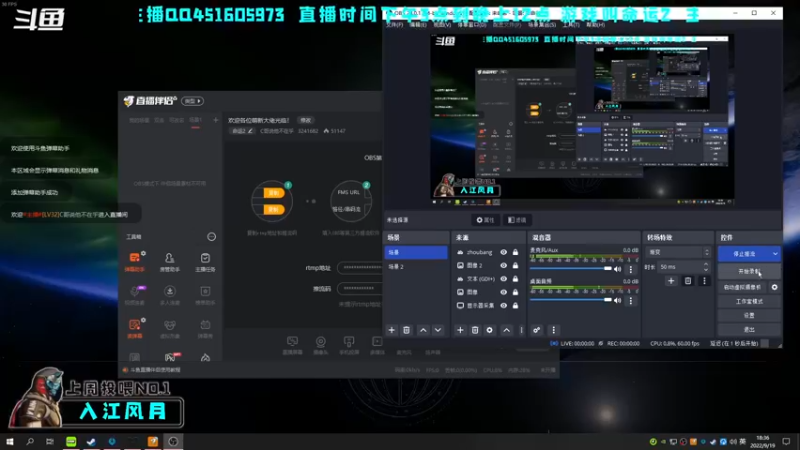Open the 渐变 transition type dropdown
The width and height of the screenshot is (800, 450).
(678, 252)
